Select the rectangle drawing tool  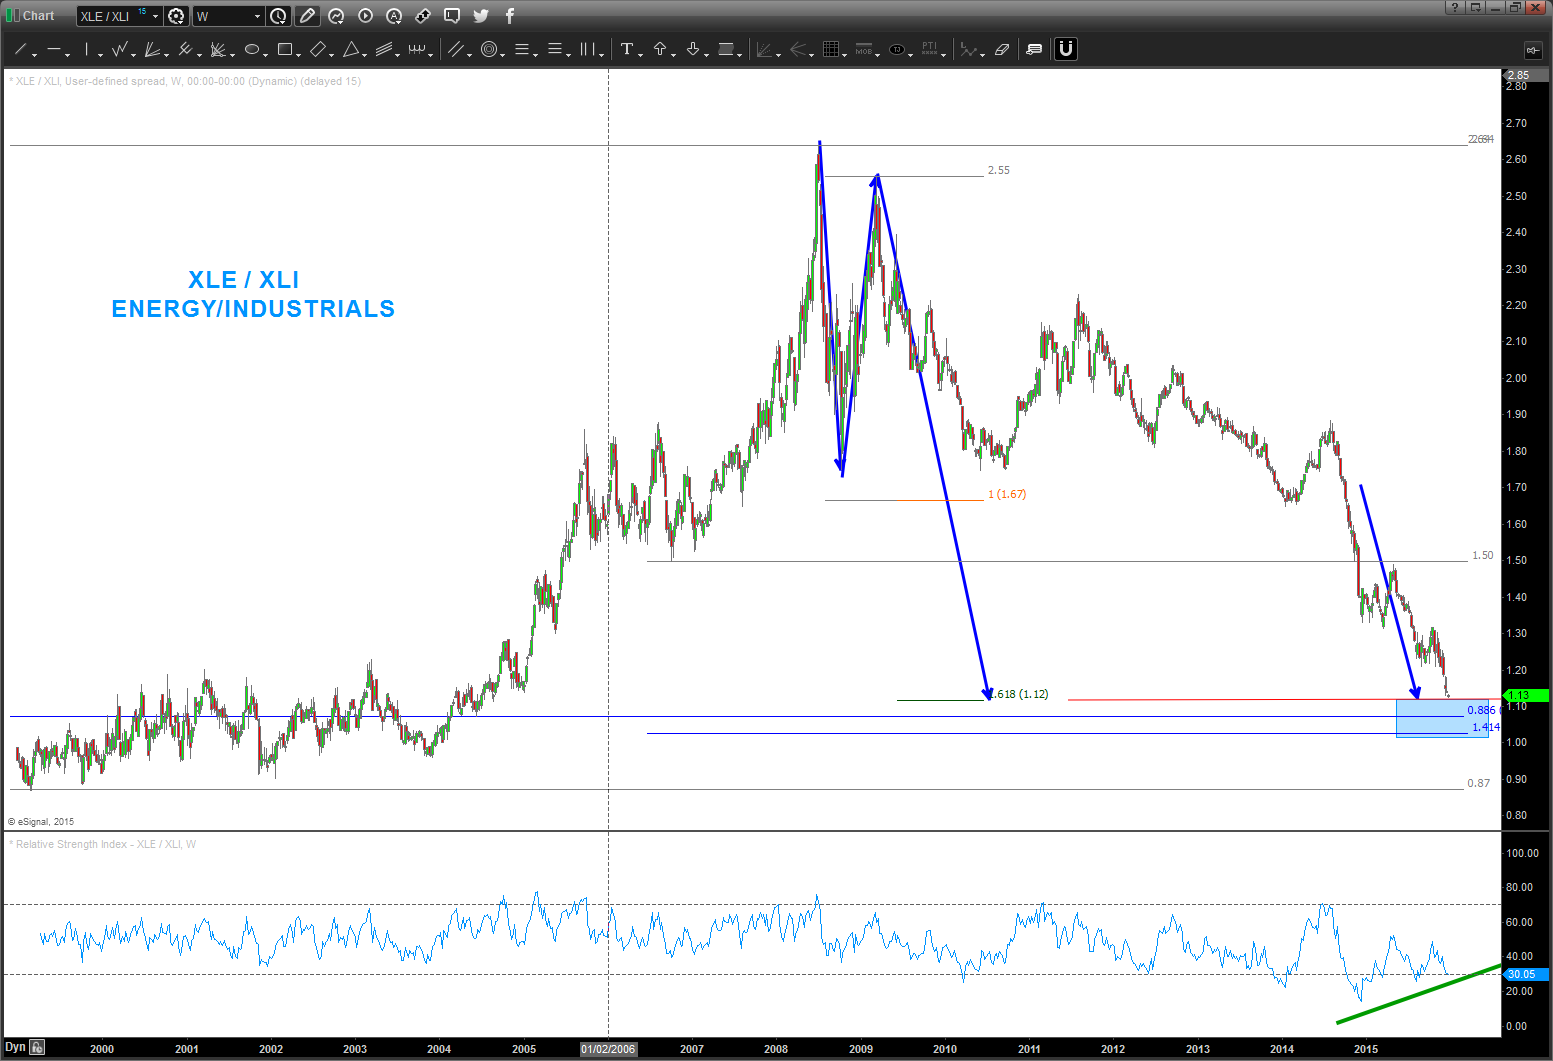coord(285,49)
